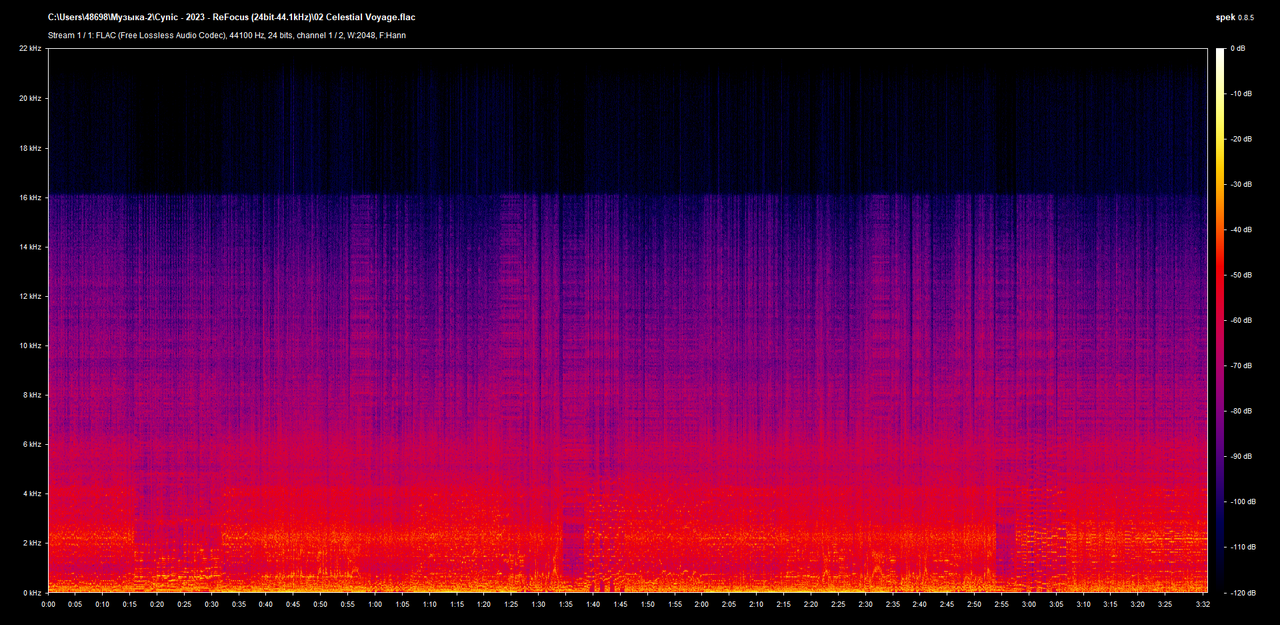Click the 0:00 start time label
Image resolution: width=1280 pixels, height=625 pixels.
click(48, 605)
